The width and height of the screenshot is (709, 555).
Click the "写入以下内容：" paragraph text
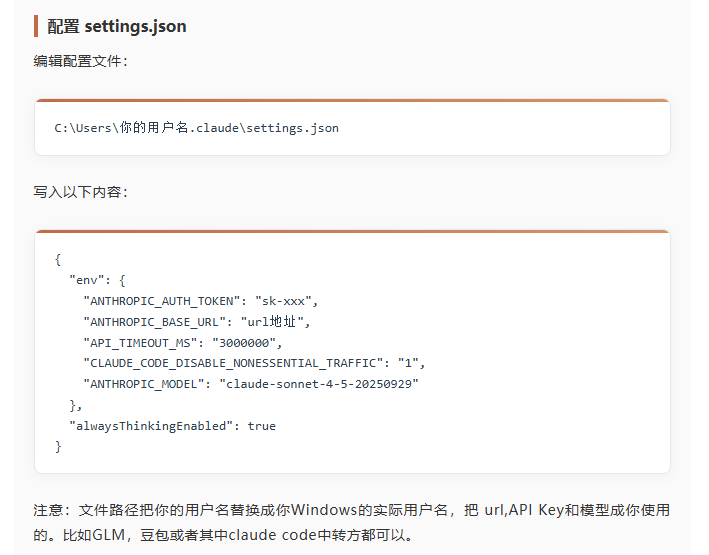click(x=80, y=191)
